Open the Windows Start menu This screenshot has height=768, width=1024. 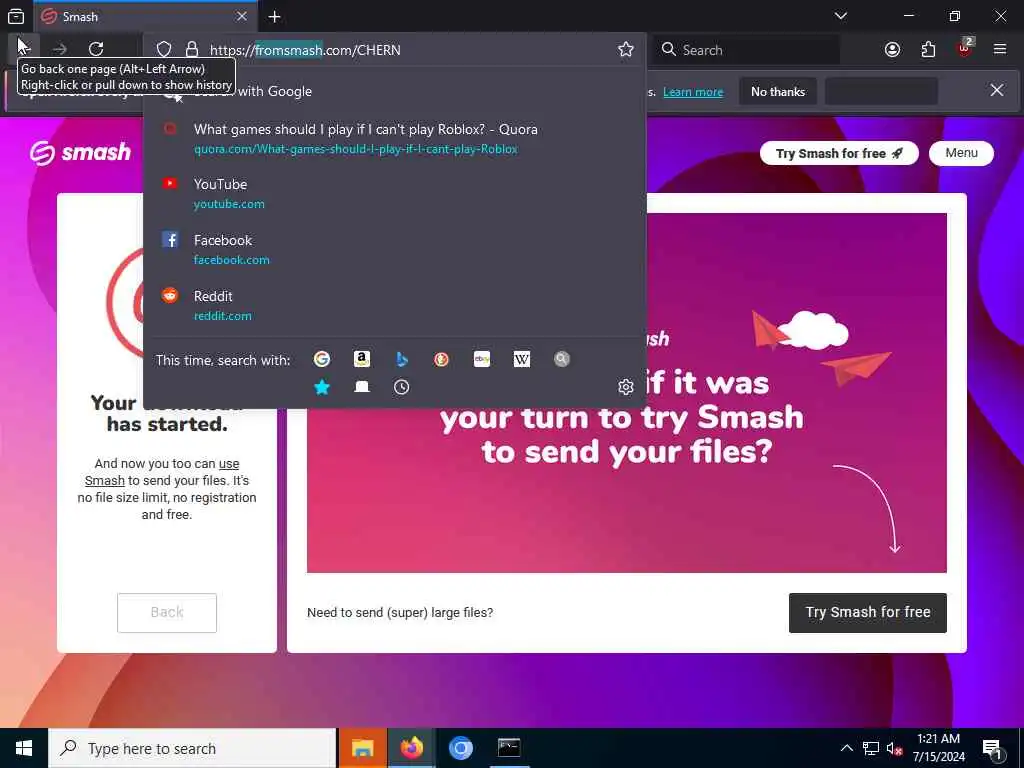point(24,748)
